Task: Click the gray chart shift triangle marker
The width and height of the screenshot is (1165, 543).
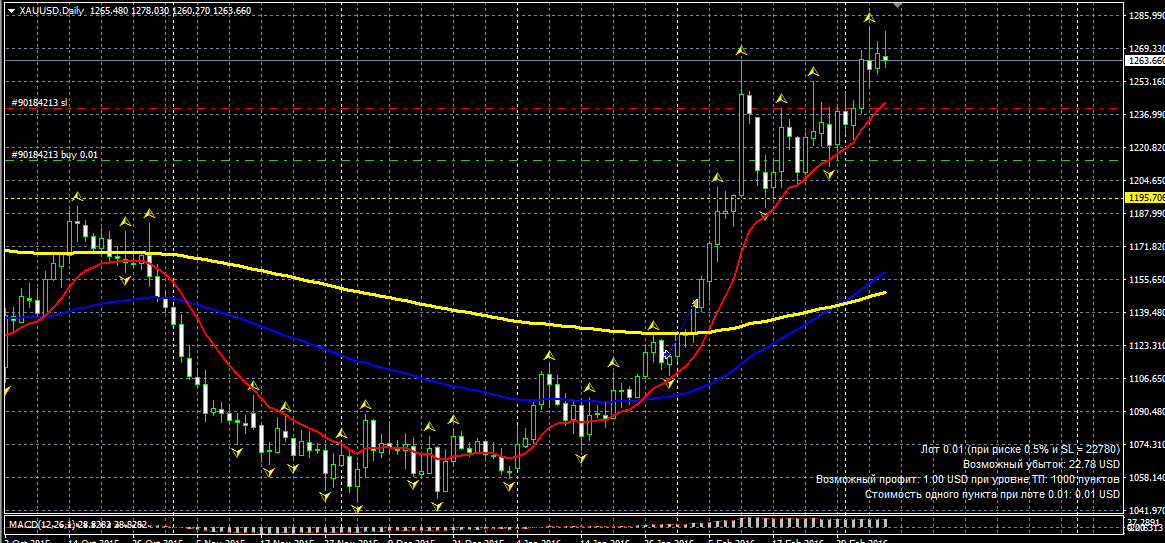Action: [x=898, y=5]
